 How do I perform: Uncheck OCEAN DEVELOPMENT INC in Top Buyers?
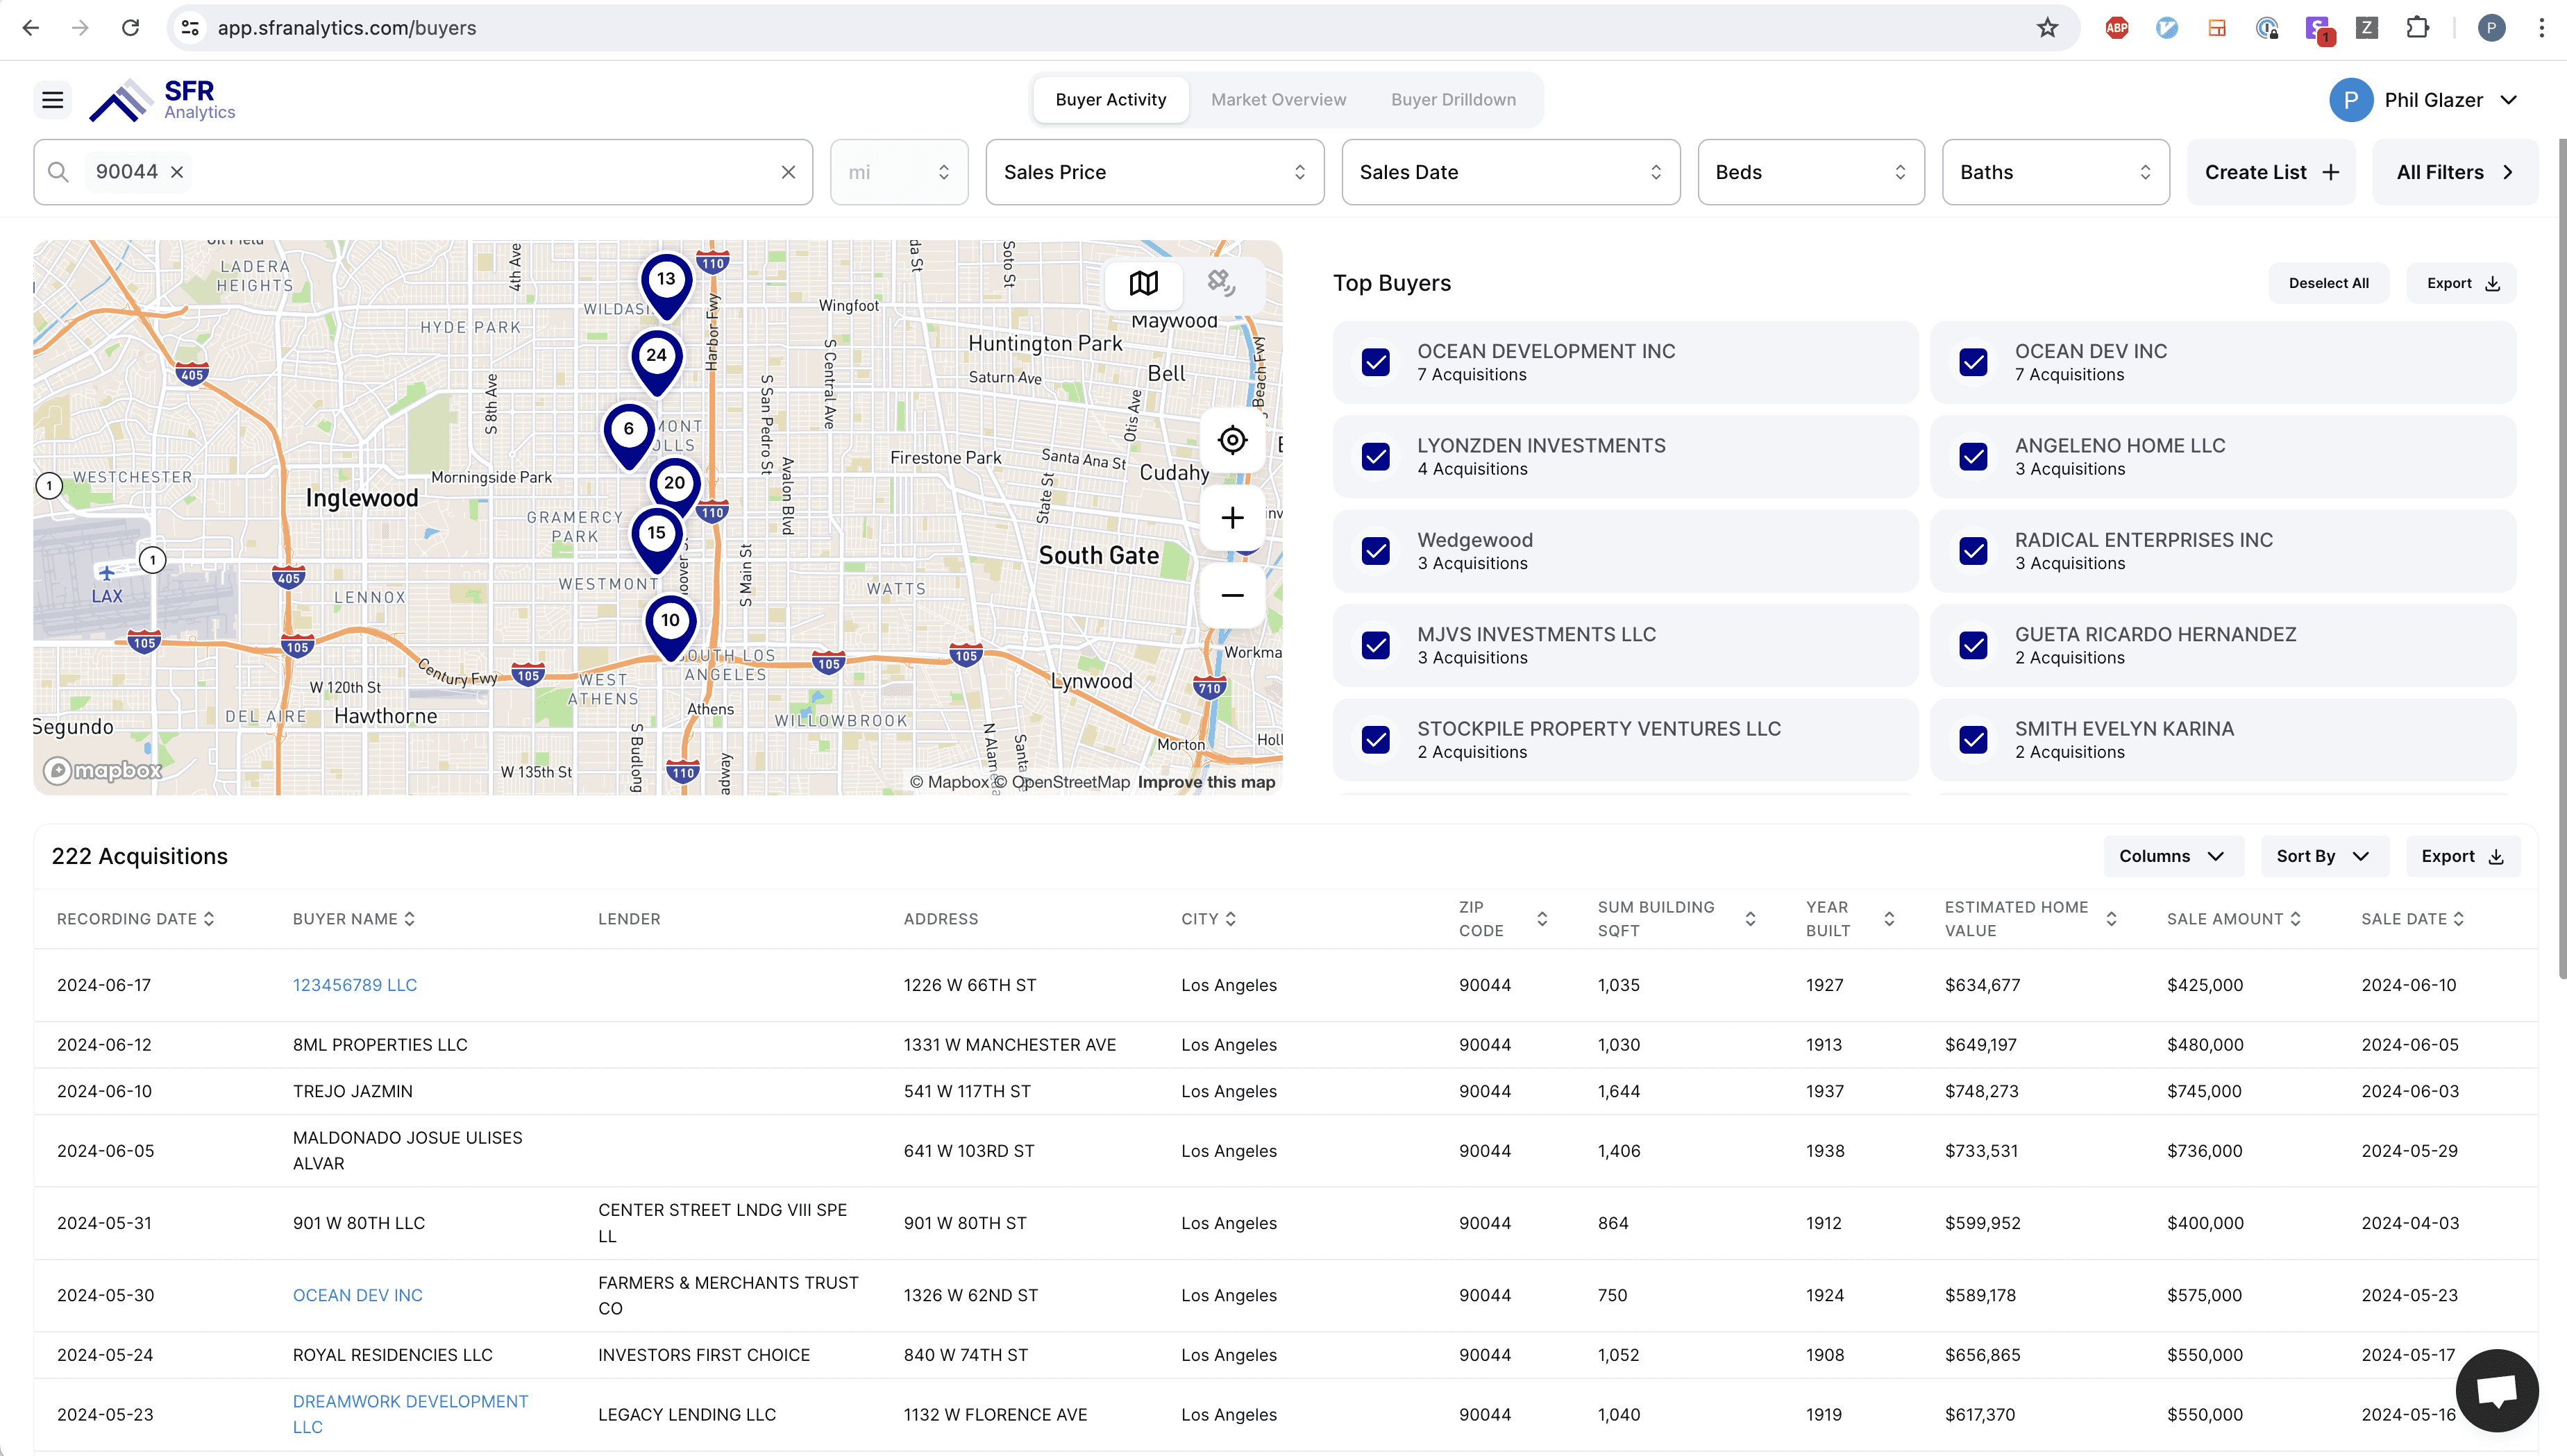(1376, 362)
